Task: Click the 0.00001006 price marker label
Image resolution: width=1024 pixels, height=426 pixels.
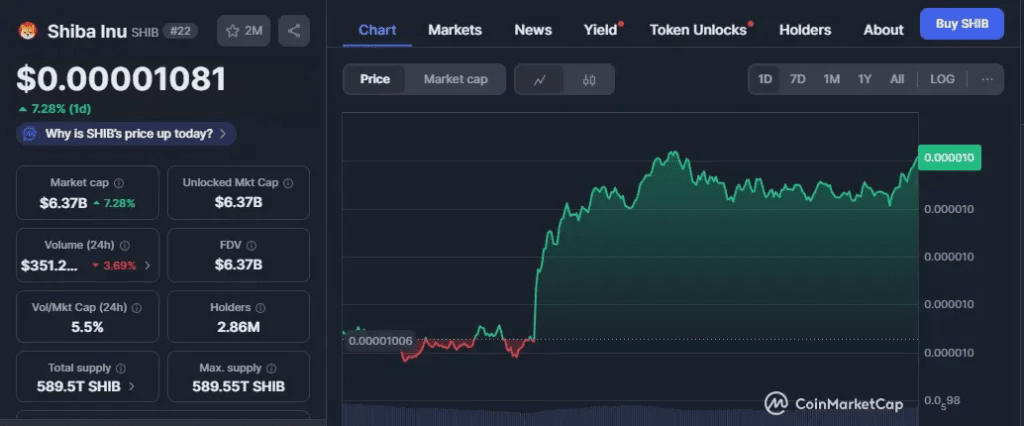Action: [x=380, y=341]
